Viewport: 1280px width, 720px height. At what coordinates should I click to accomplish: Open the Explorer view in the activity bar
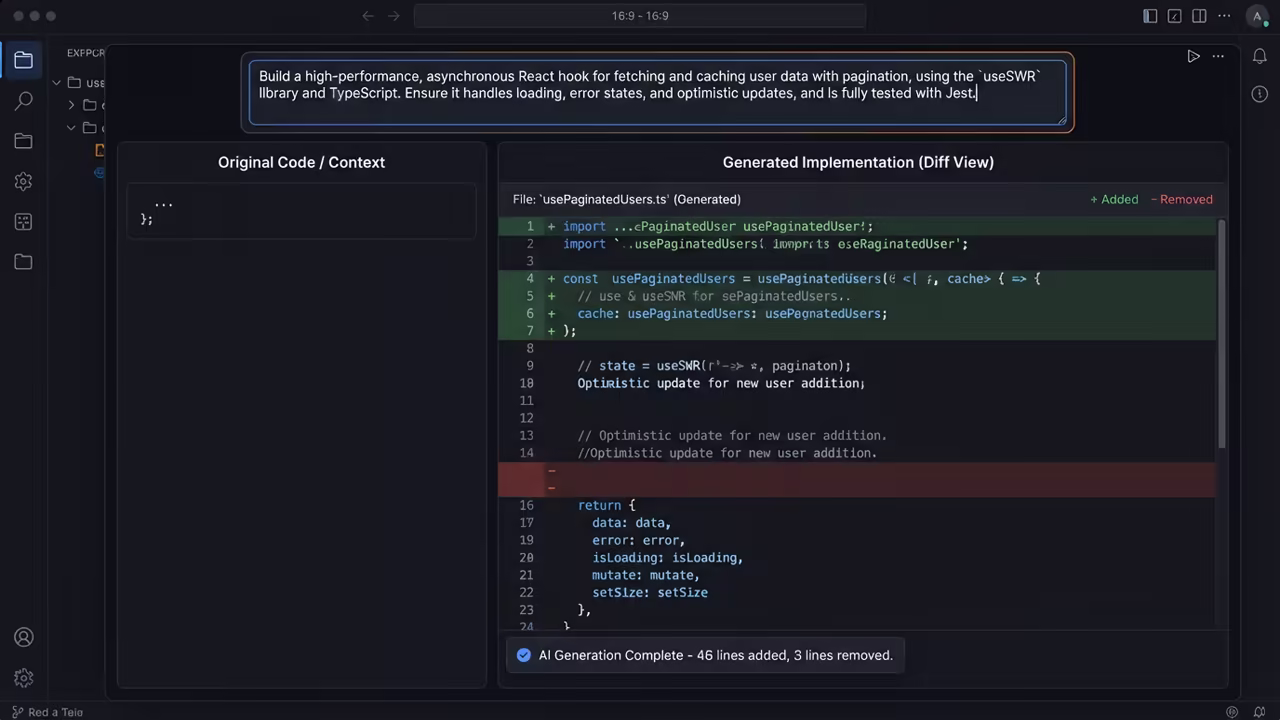pyautogui.click(x=23, y=60)
